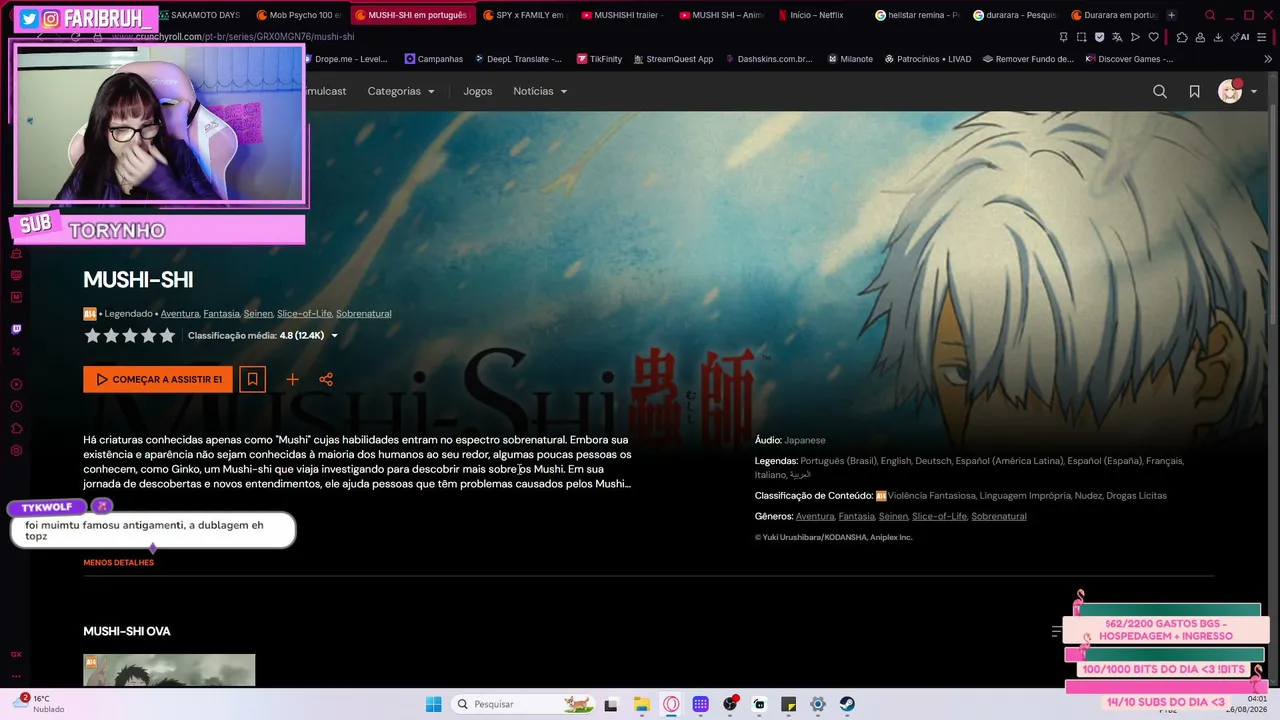Open the sidebar player icon
This screenshot has height=720, width=1280.
point(16,384)
